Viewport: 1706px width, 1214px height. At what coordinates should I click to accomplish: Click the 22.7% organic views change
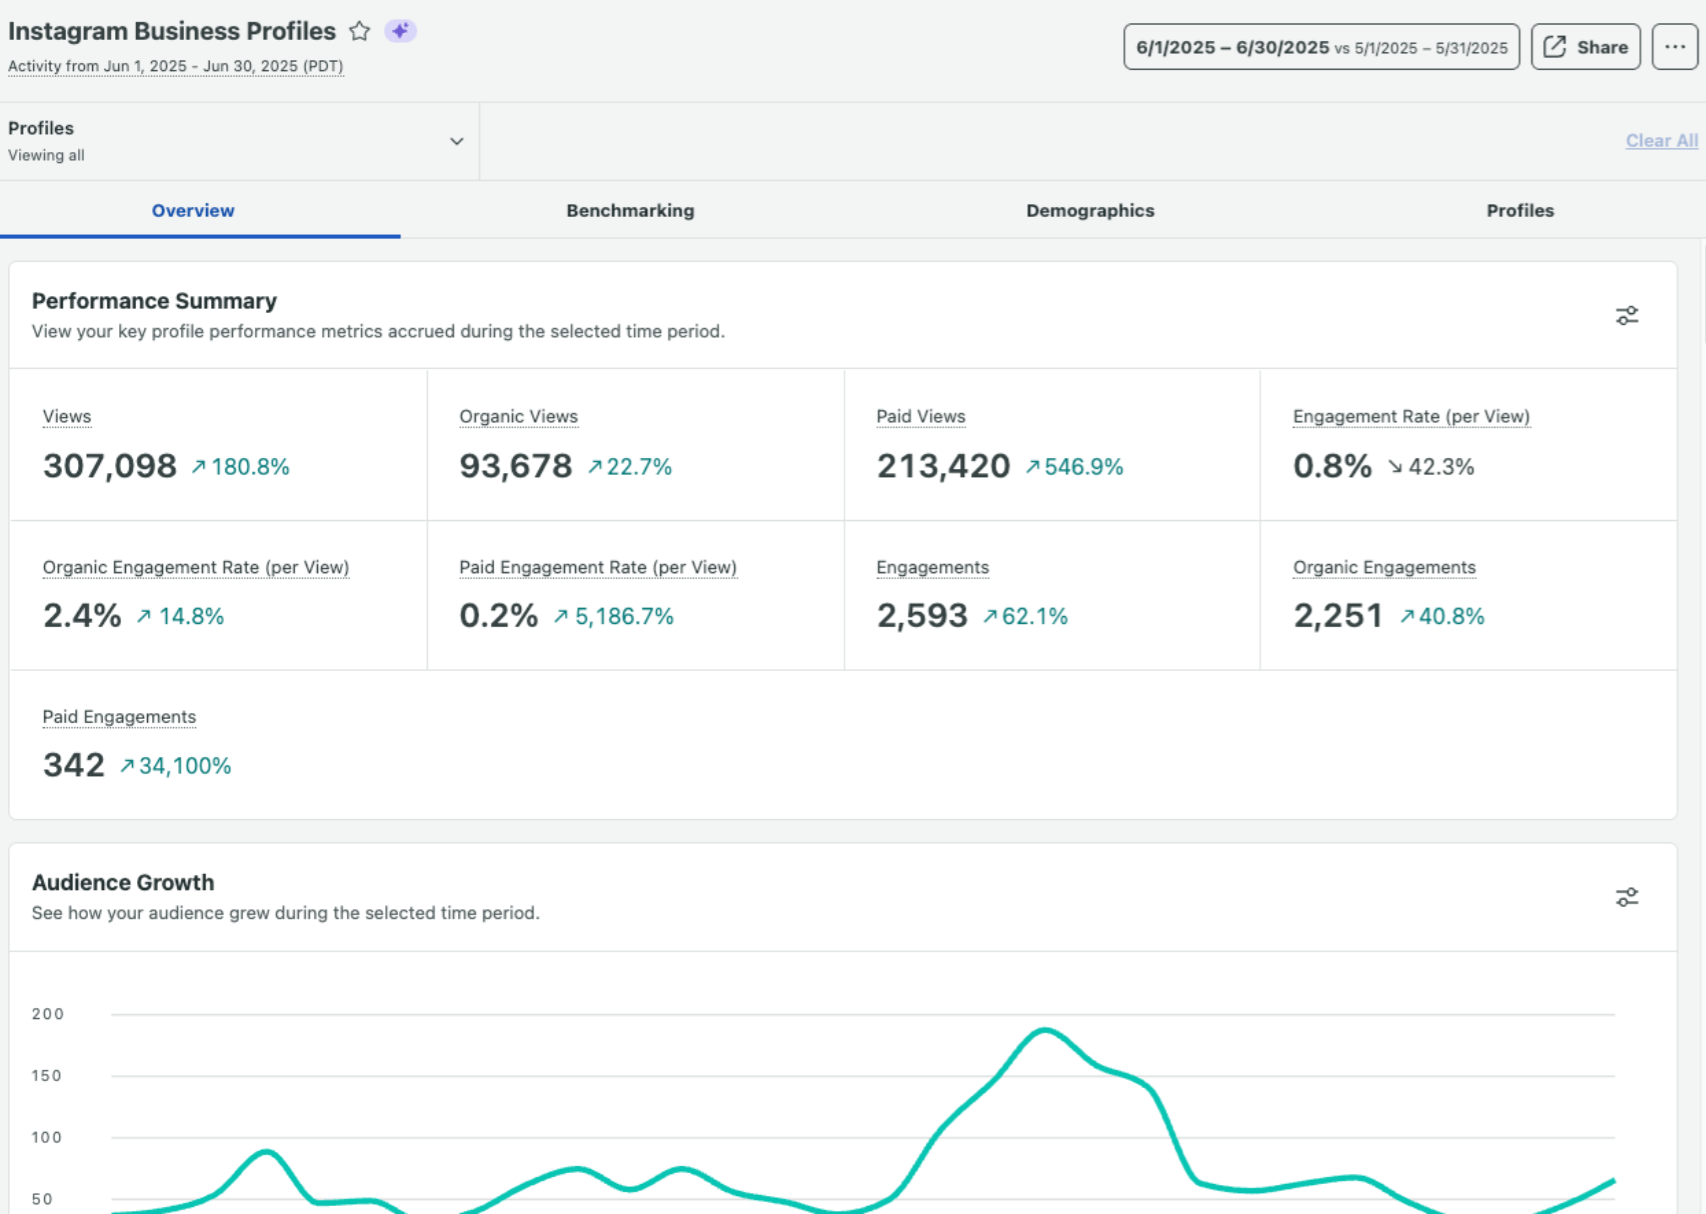pyautogui.click(x=630, y=467)
